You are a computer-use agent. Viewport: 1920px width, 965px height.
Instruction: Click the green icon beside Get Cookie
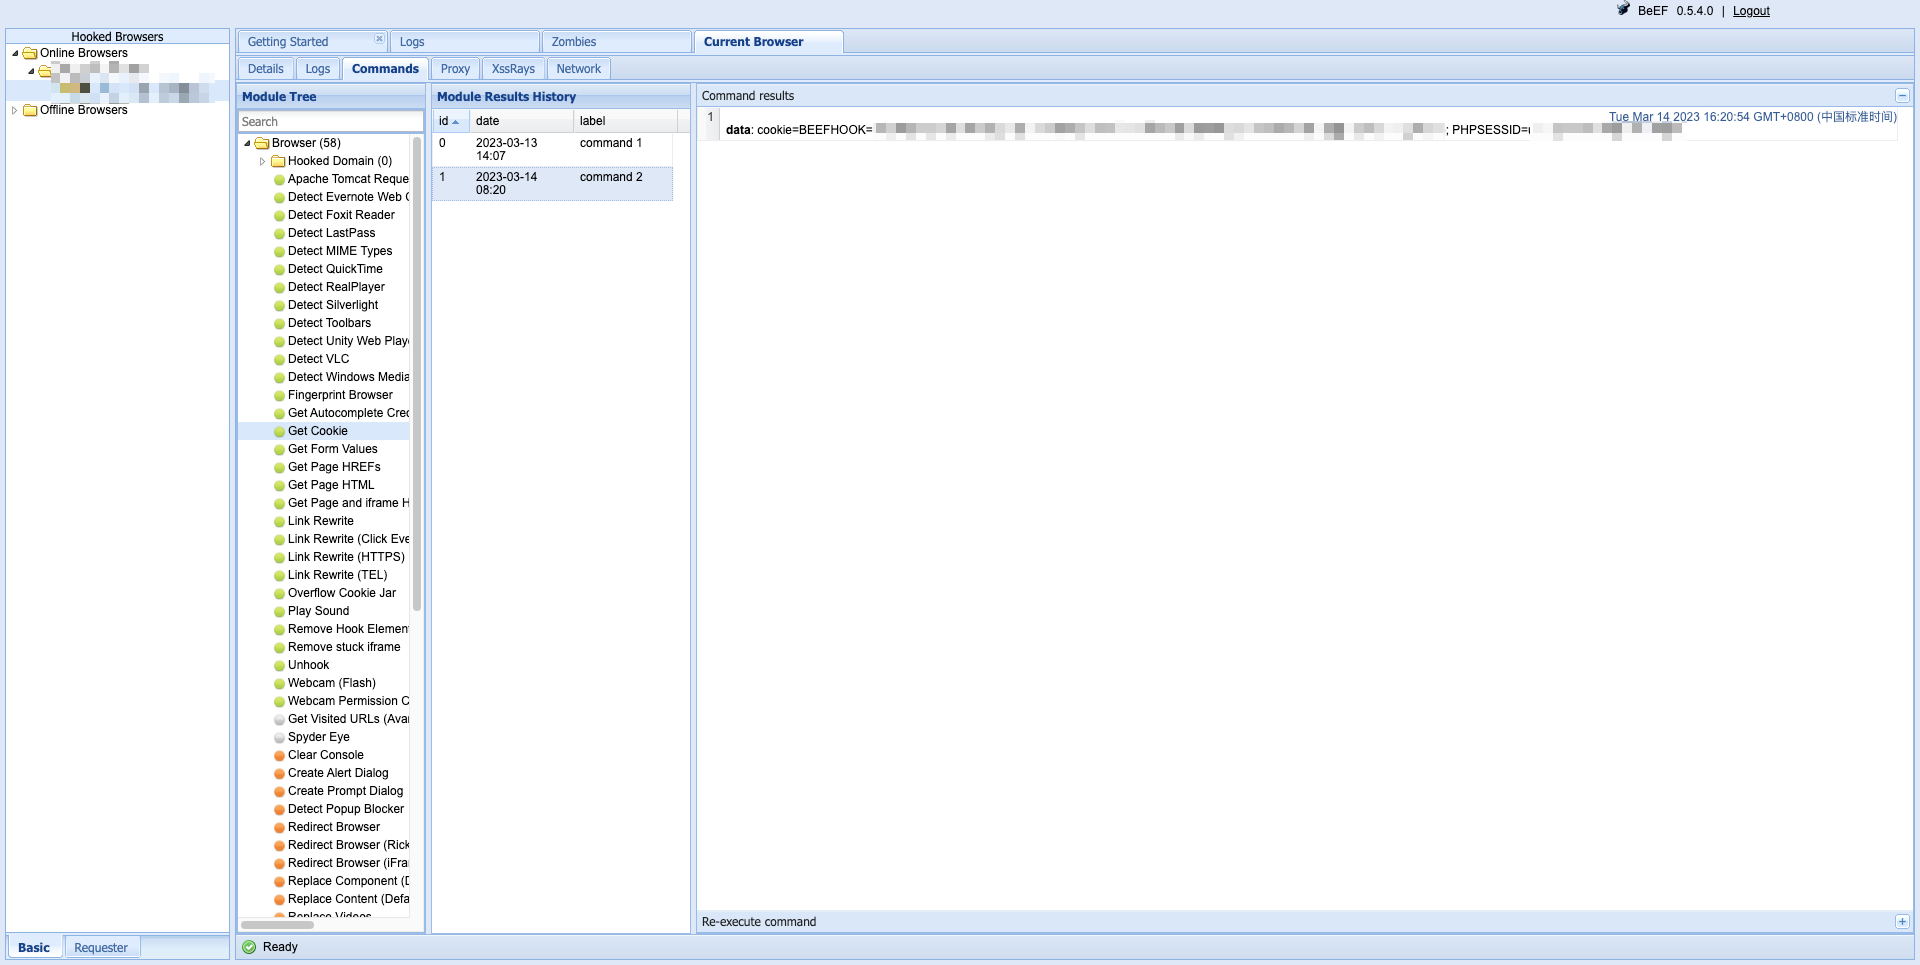click(280, 432)
